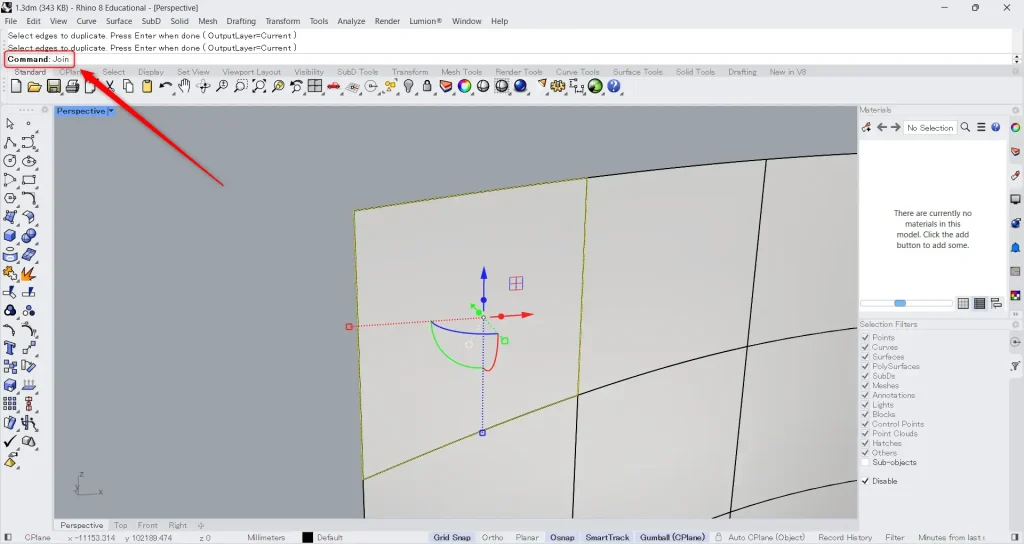
Task: Select the Circle tool in sidebar
Action: coord(10,161)
